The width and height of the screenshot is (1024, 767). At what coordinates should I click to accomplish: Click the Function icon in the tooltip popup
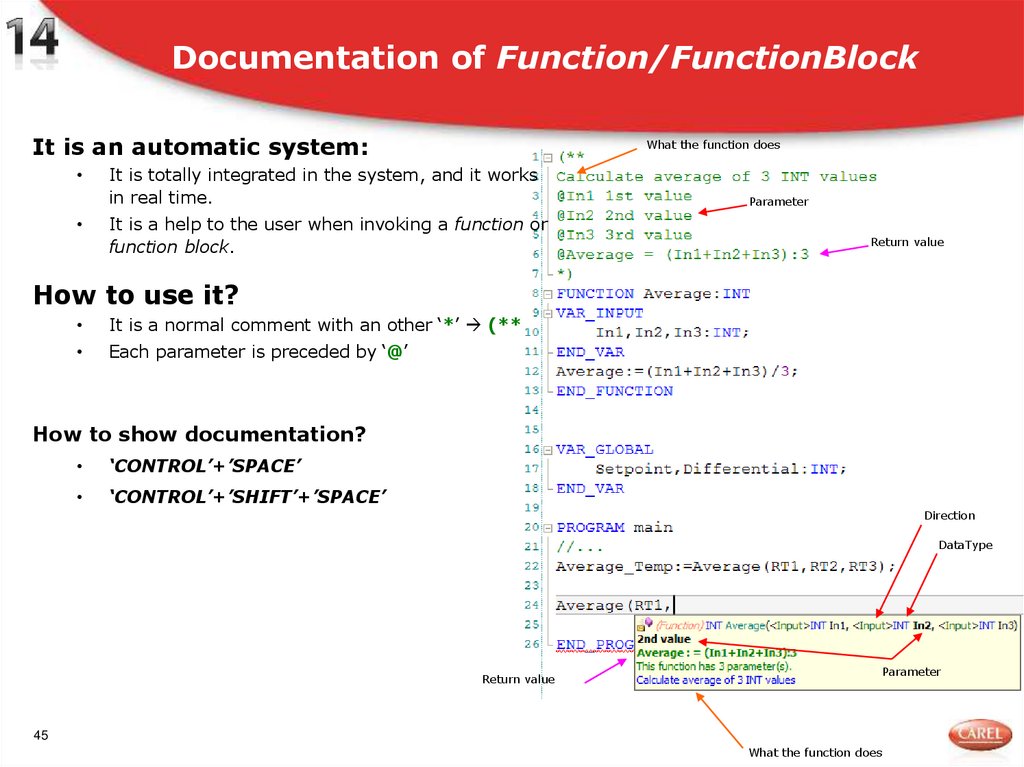click(679, 625)
